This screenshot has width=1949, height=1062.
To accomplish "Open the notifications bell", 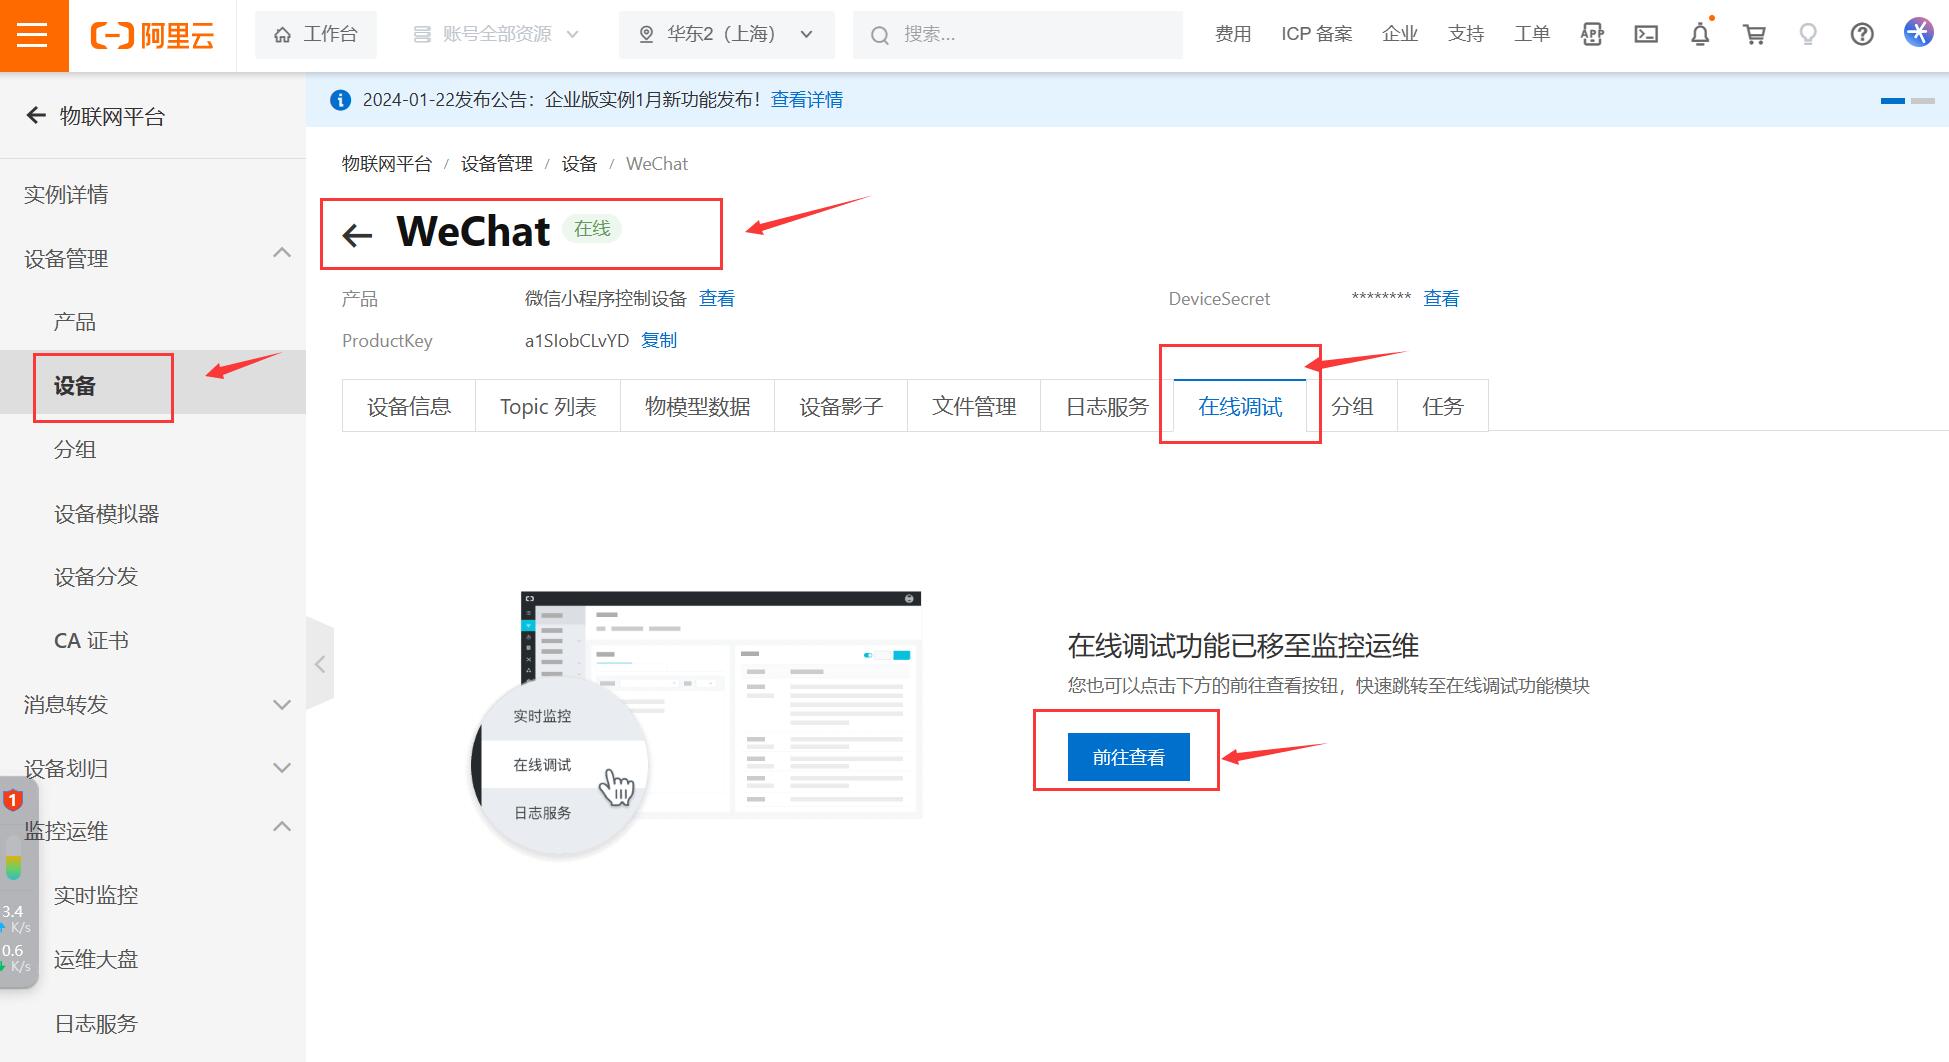I will pos(1700,35).
